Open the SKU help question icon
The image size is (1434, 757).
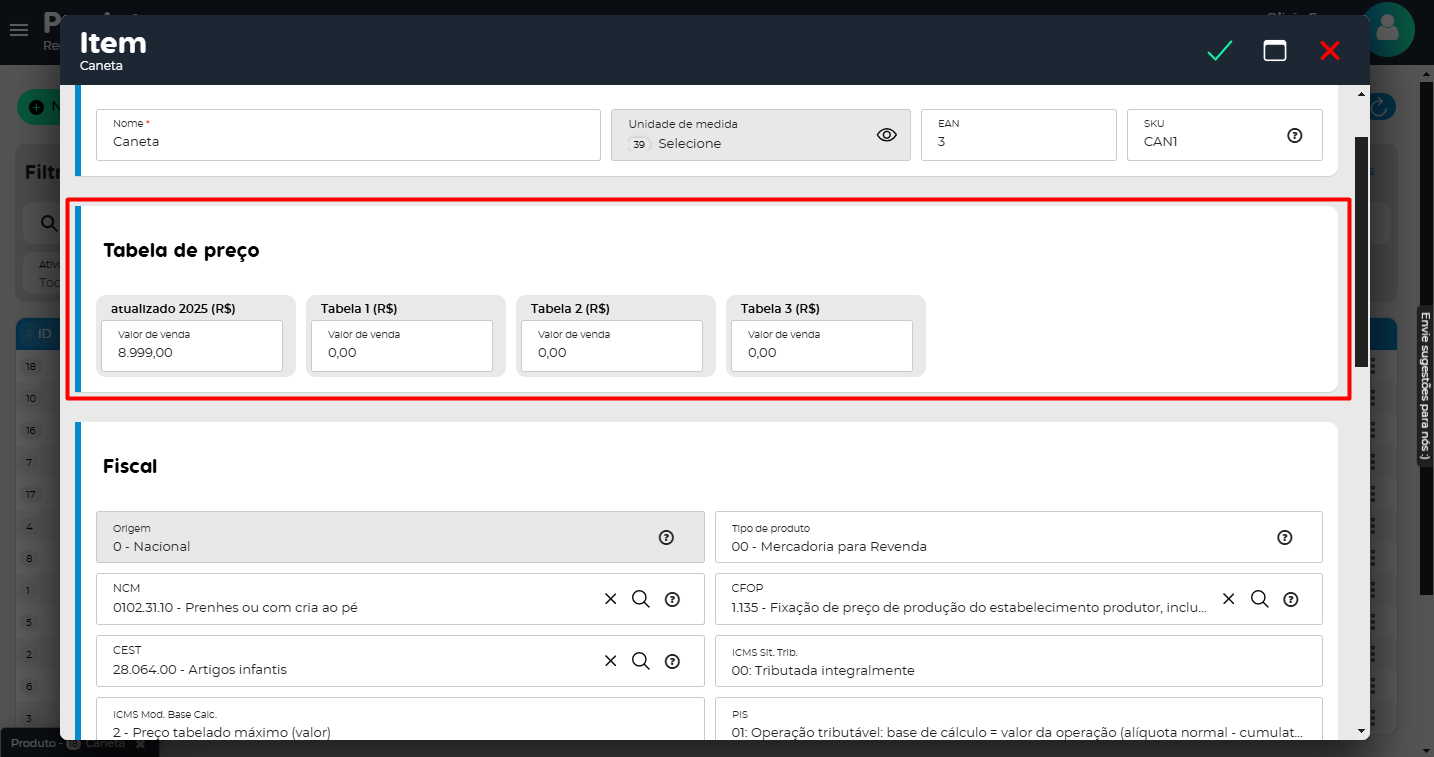(1294, 135)
